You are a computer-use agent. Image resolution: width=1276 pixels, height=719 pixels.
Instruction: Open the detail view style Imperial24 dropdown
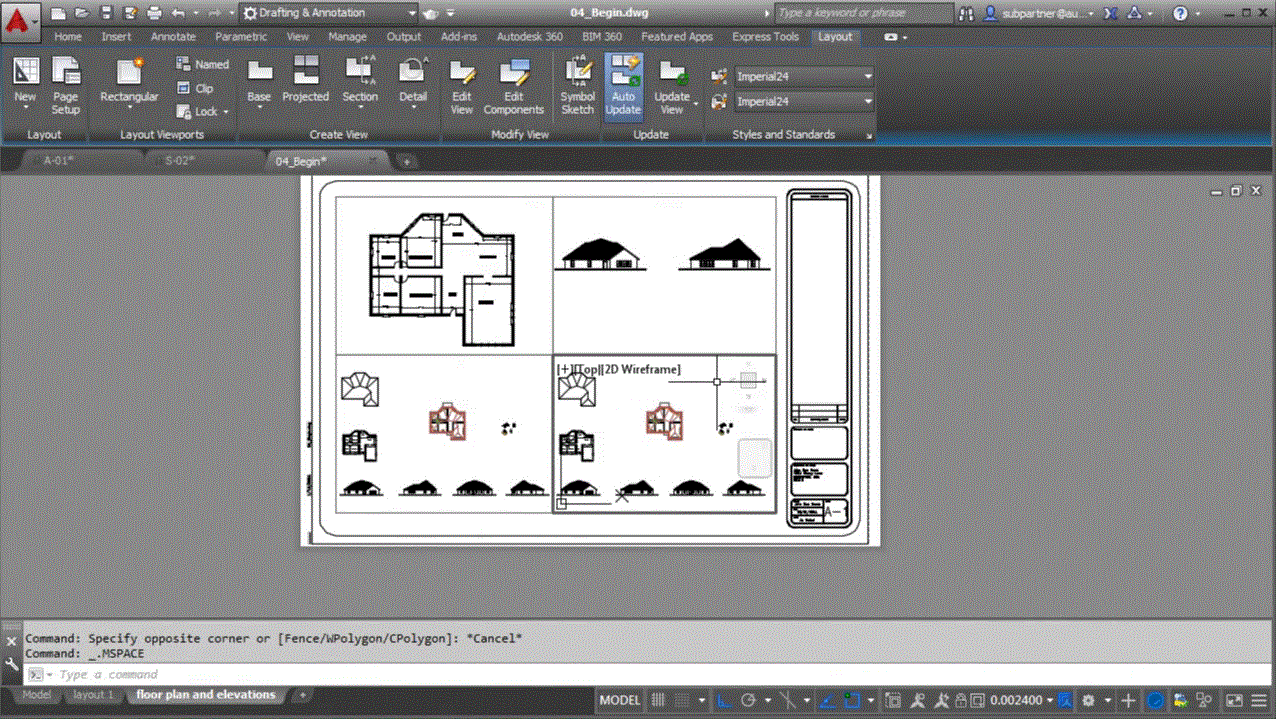pos(804,101)
